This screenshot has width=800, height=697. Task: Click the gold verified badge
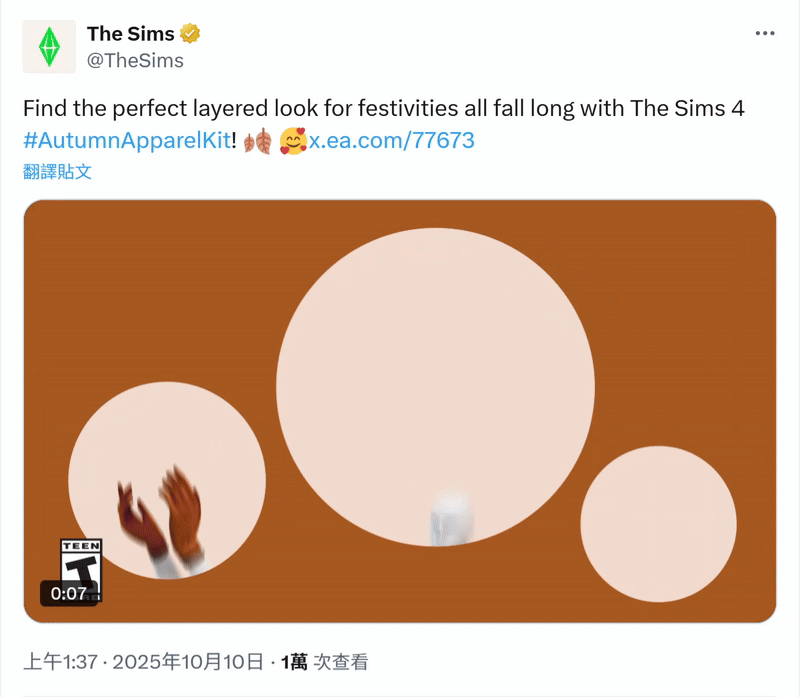point(190,34)
